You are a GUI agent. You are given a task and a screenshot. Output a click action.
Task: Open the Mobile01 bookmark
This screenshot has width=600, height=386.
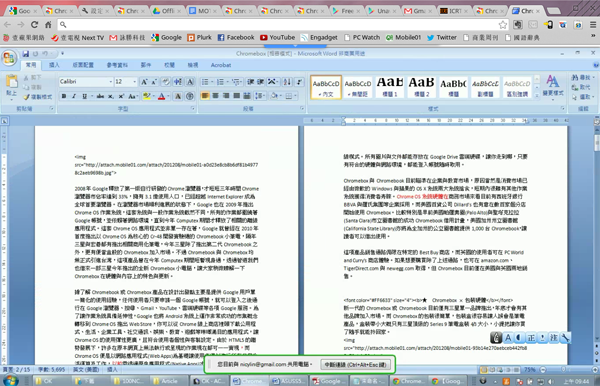coord(403,37)
